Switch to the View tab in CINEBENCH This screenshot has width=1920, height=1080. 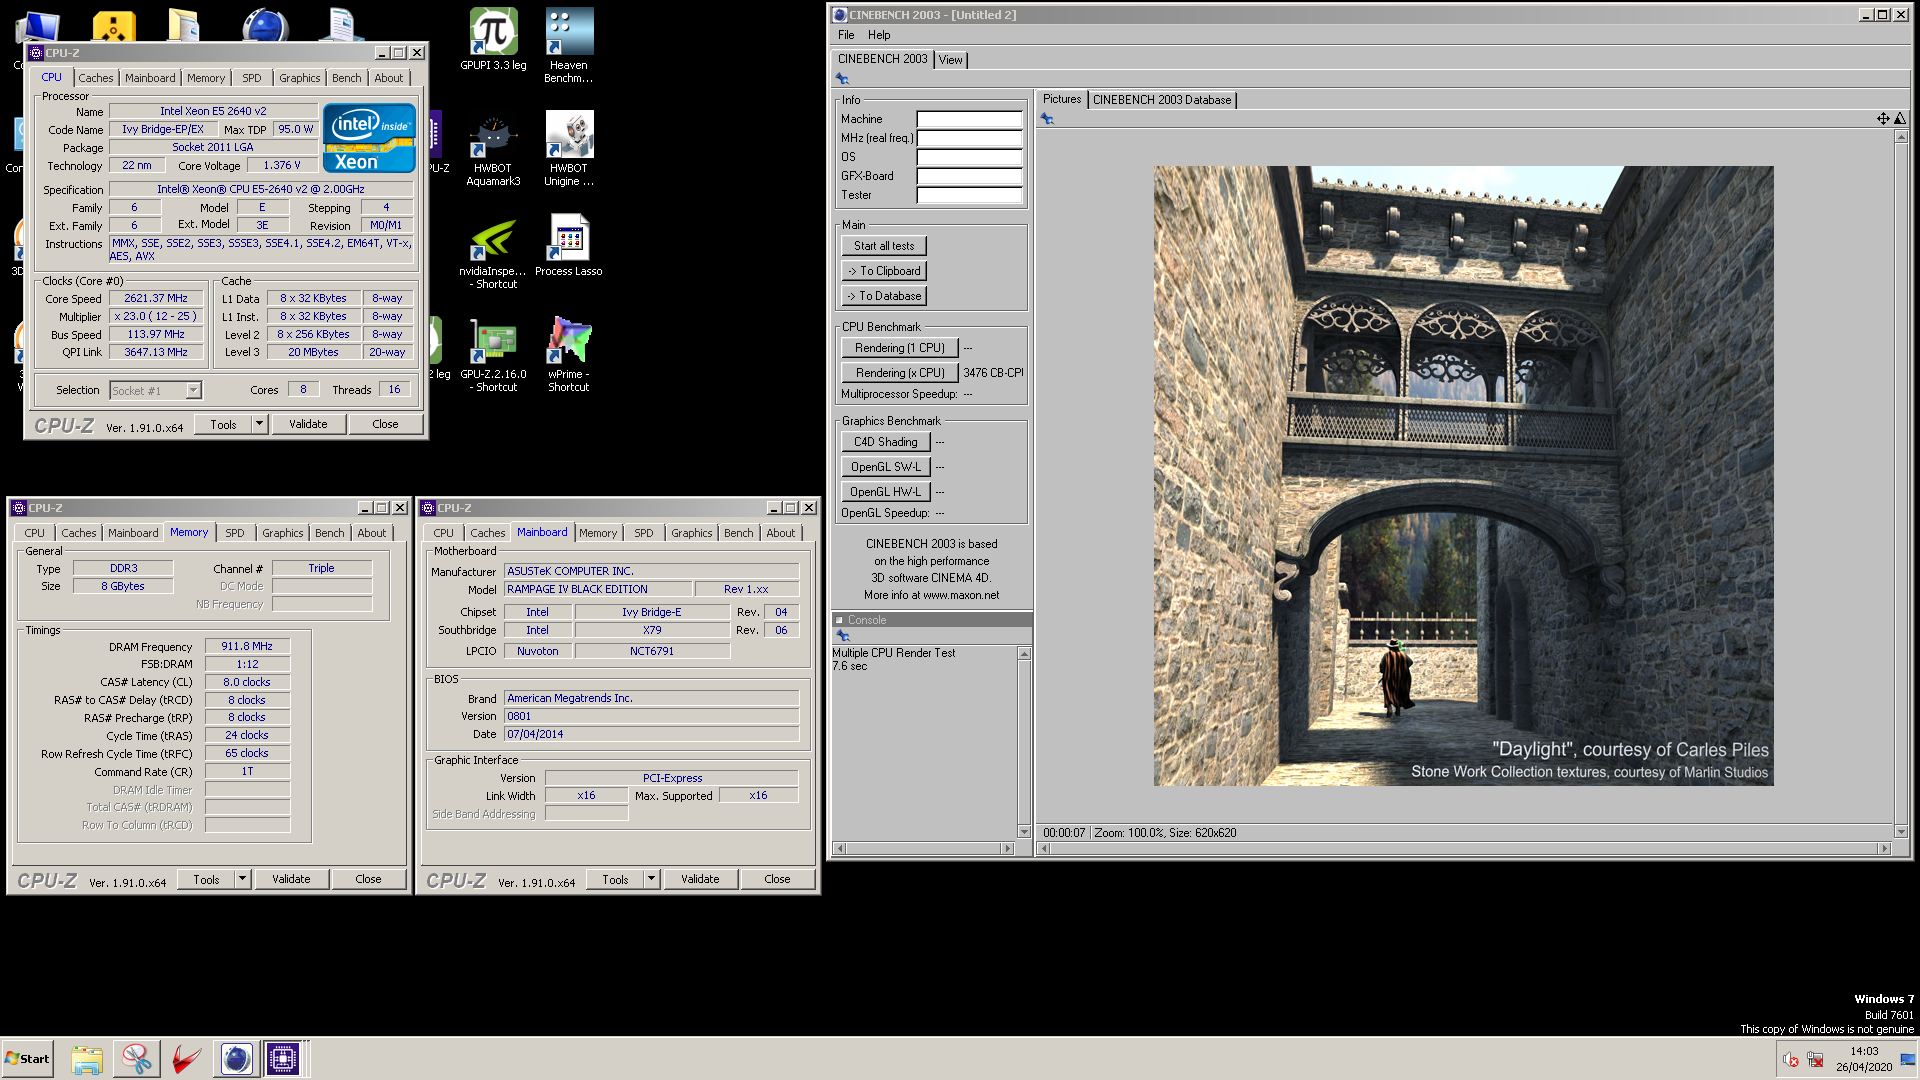950,60
